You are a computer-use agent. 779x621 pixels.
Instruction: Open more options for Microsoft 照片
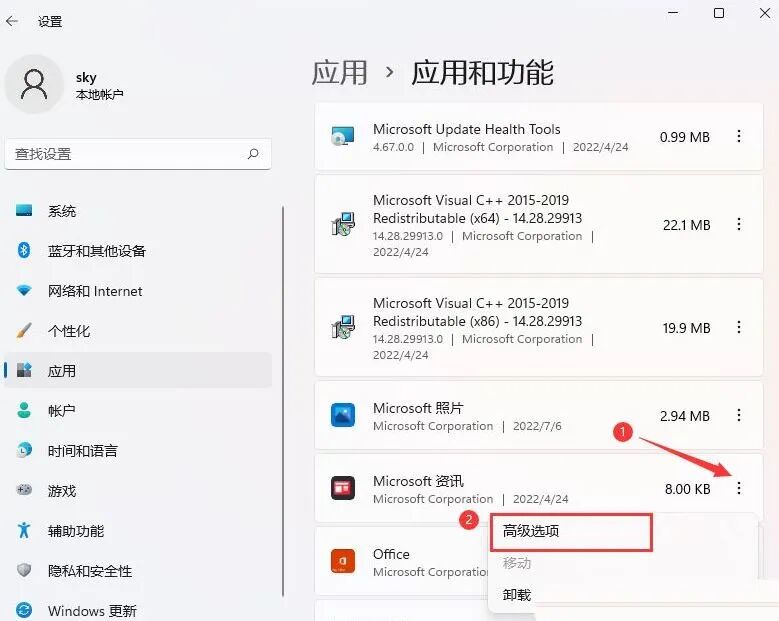click(x=739, y=415)
